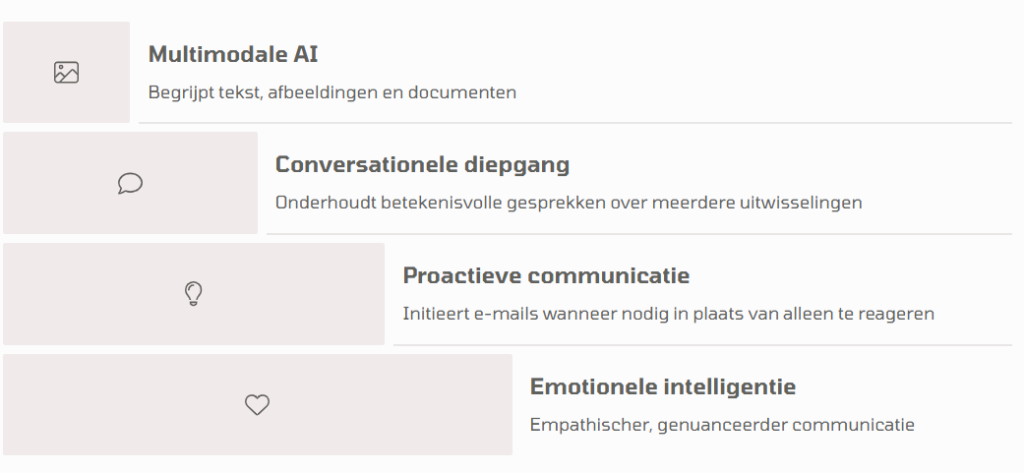This screenshot has height=473, width=1024.
Task: Click the word 'AI' in the first heading
Action: pos(305,54)
